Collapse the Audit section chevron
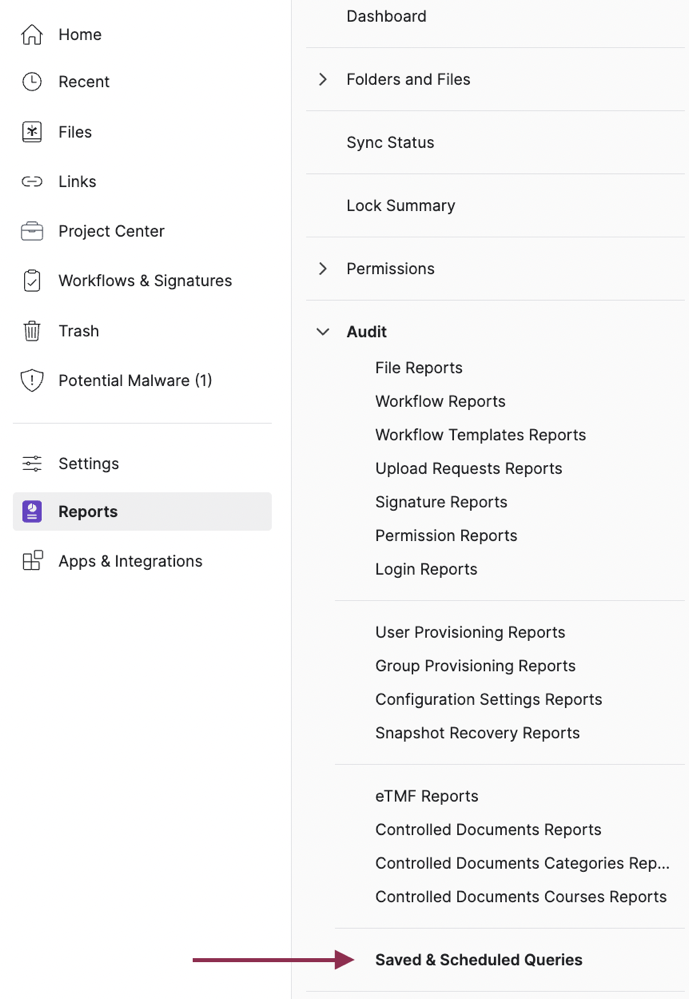The image size is (689, 999). pos(323,332)
